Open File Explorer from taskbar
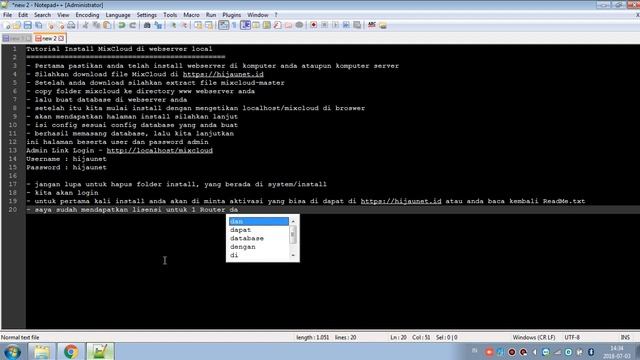The width and height of the screenshot is (640, 360). pos(42,351)
